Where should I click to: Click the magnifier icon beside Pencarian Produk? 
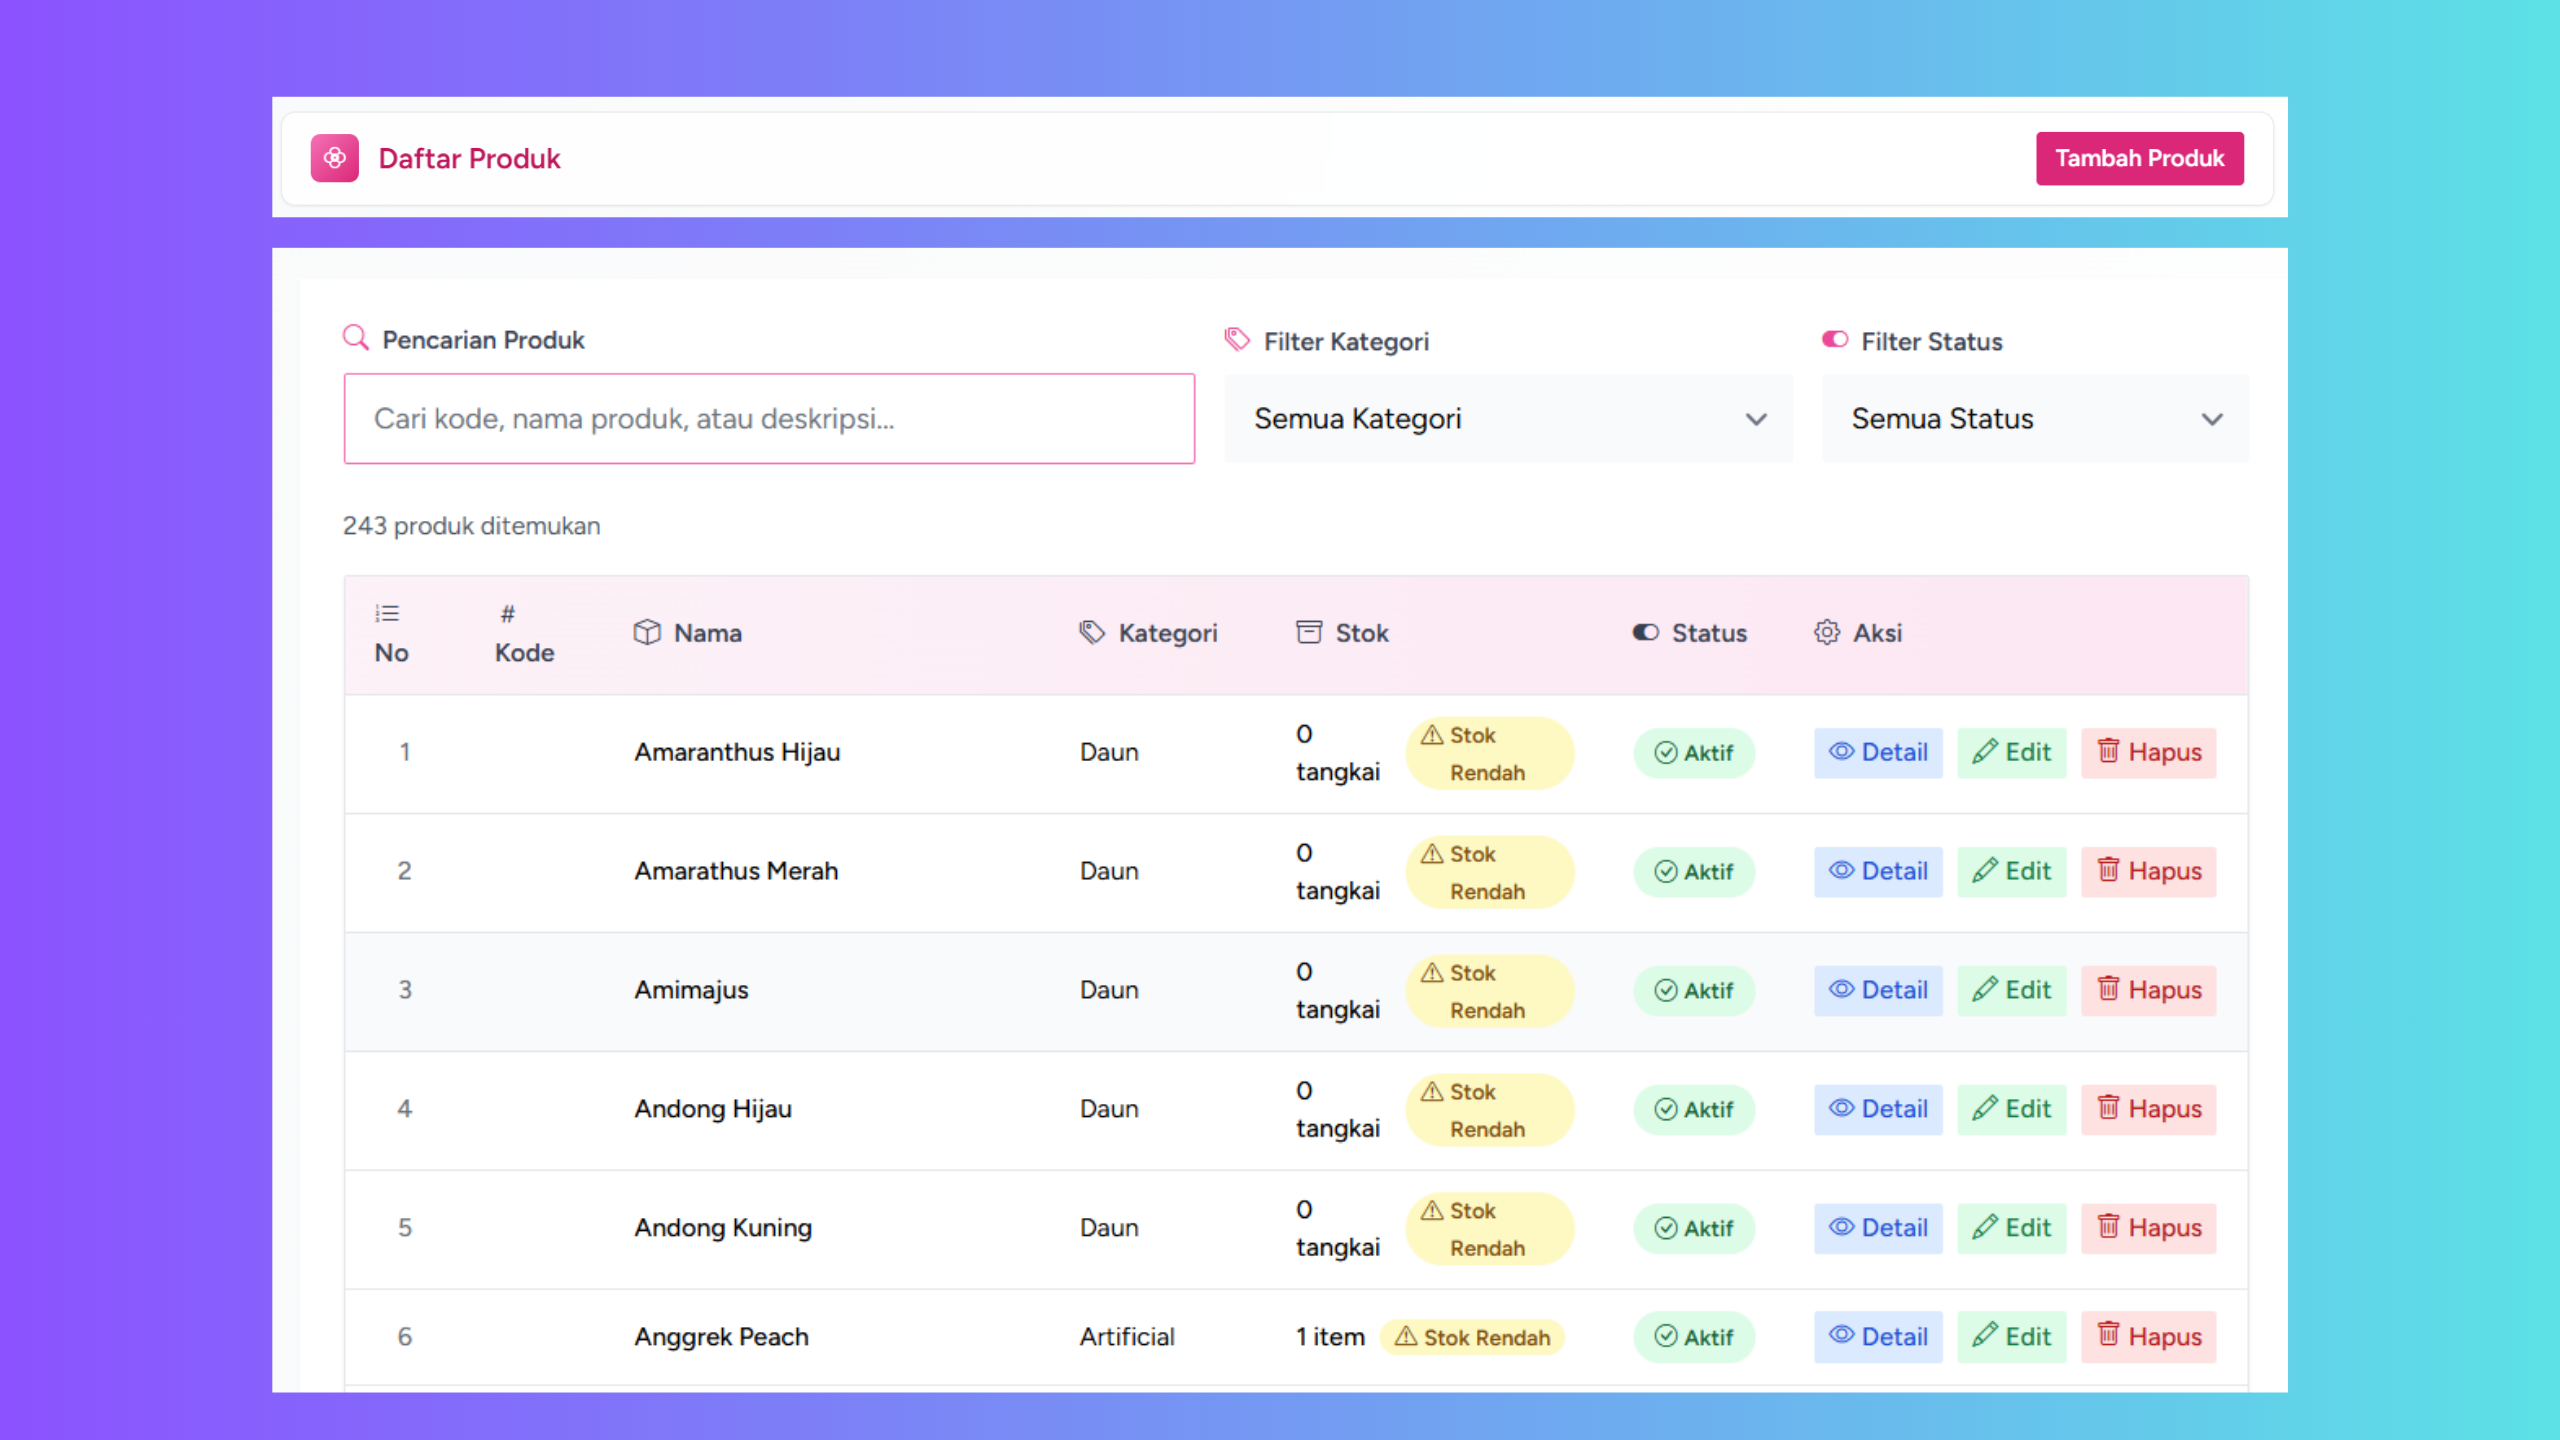click(x=355, y=337)
